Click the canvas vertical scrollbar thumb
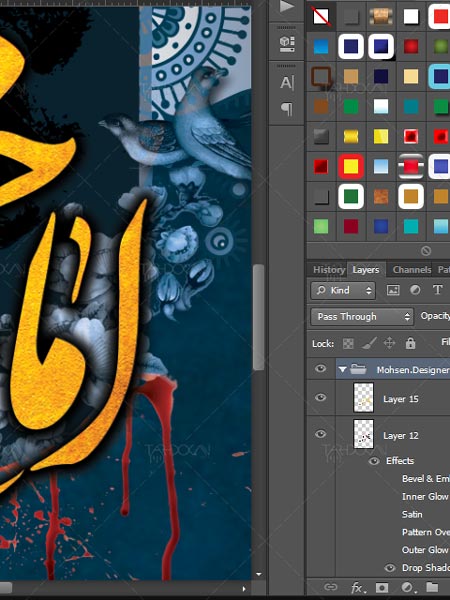The width and height of the screenshot is (450, 600). (x=259, y=317)
